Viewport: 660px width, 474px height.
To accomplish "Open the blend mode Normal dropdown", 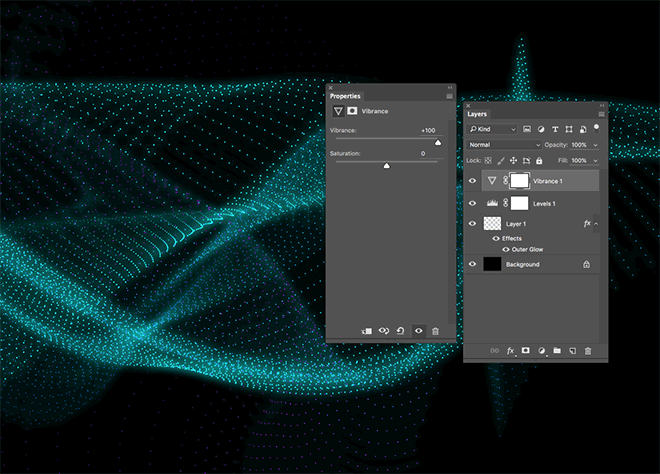I will pyautogui.click(x=504, y=145).
